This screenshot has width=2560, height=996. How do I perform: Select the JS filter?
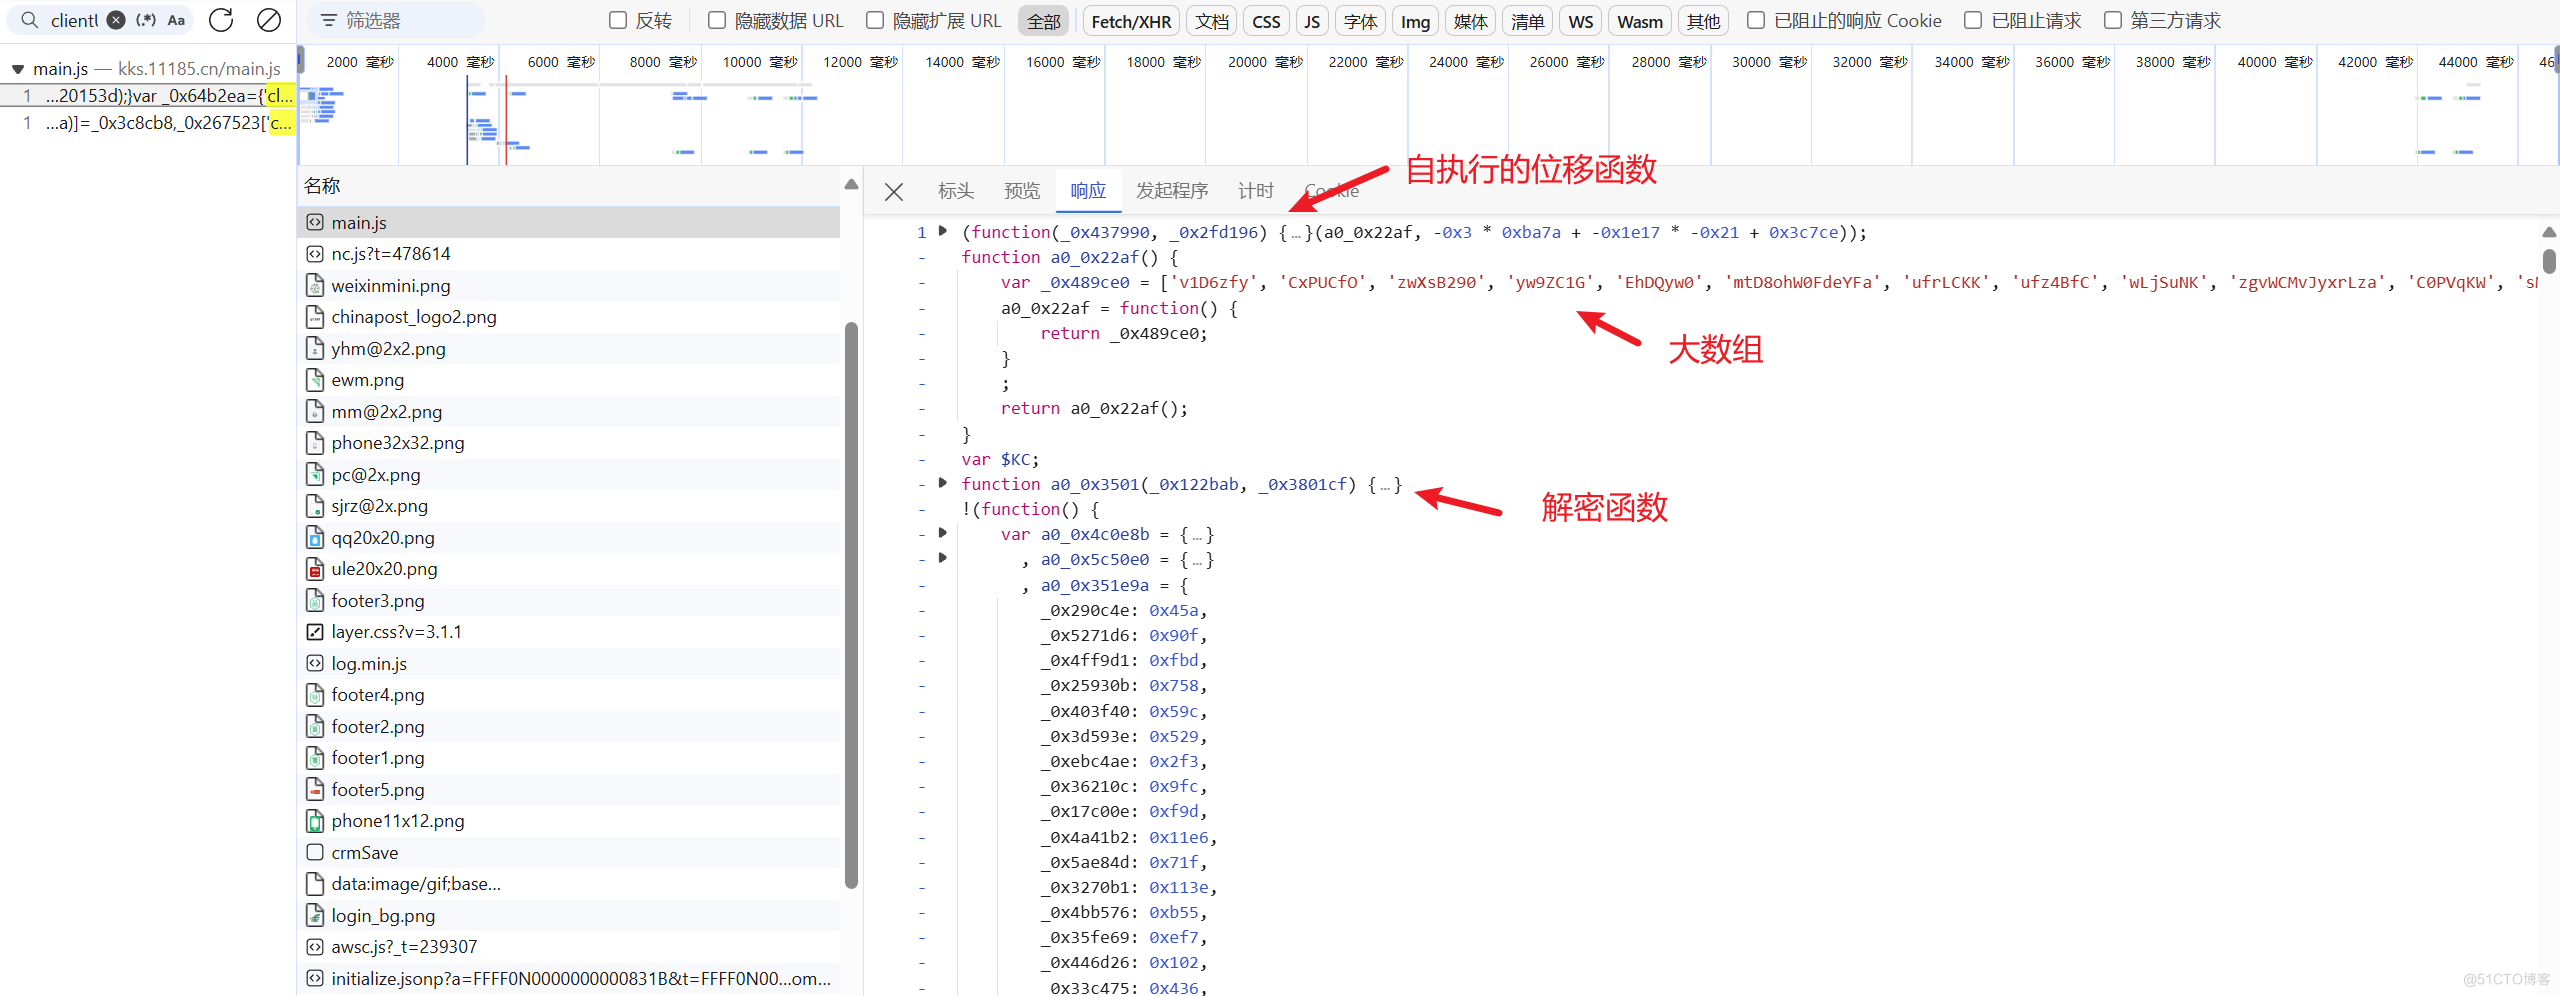[1312, 21]
